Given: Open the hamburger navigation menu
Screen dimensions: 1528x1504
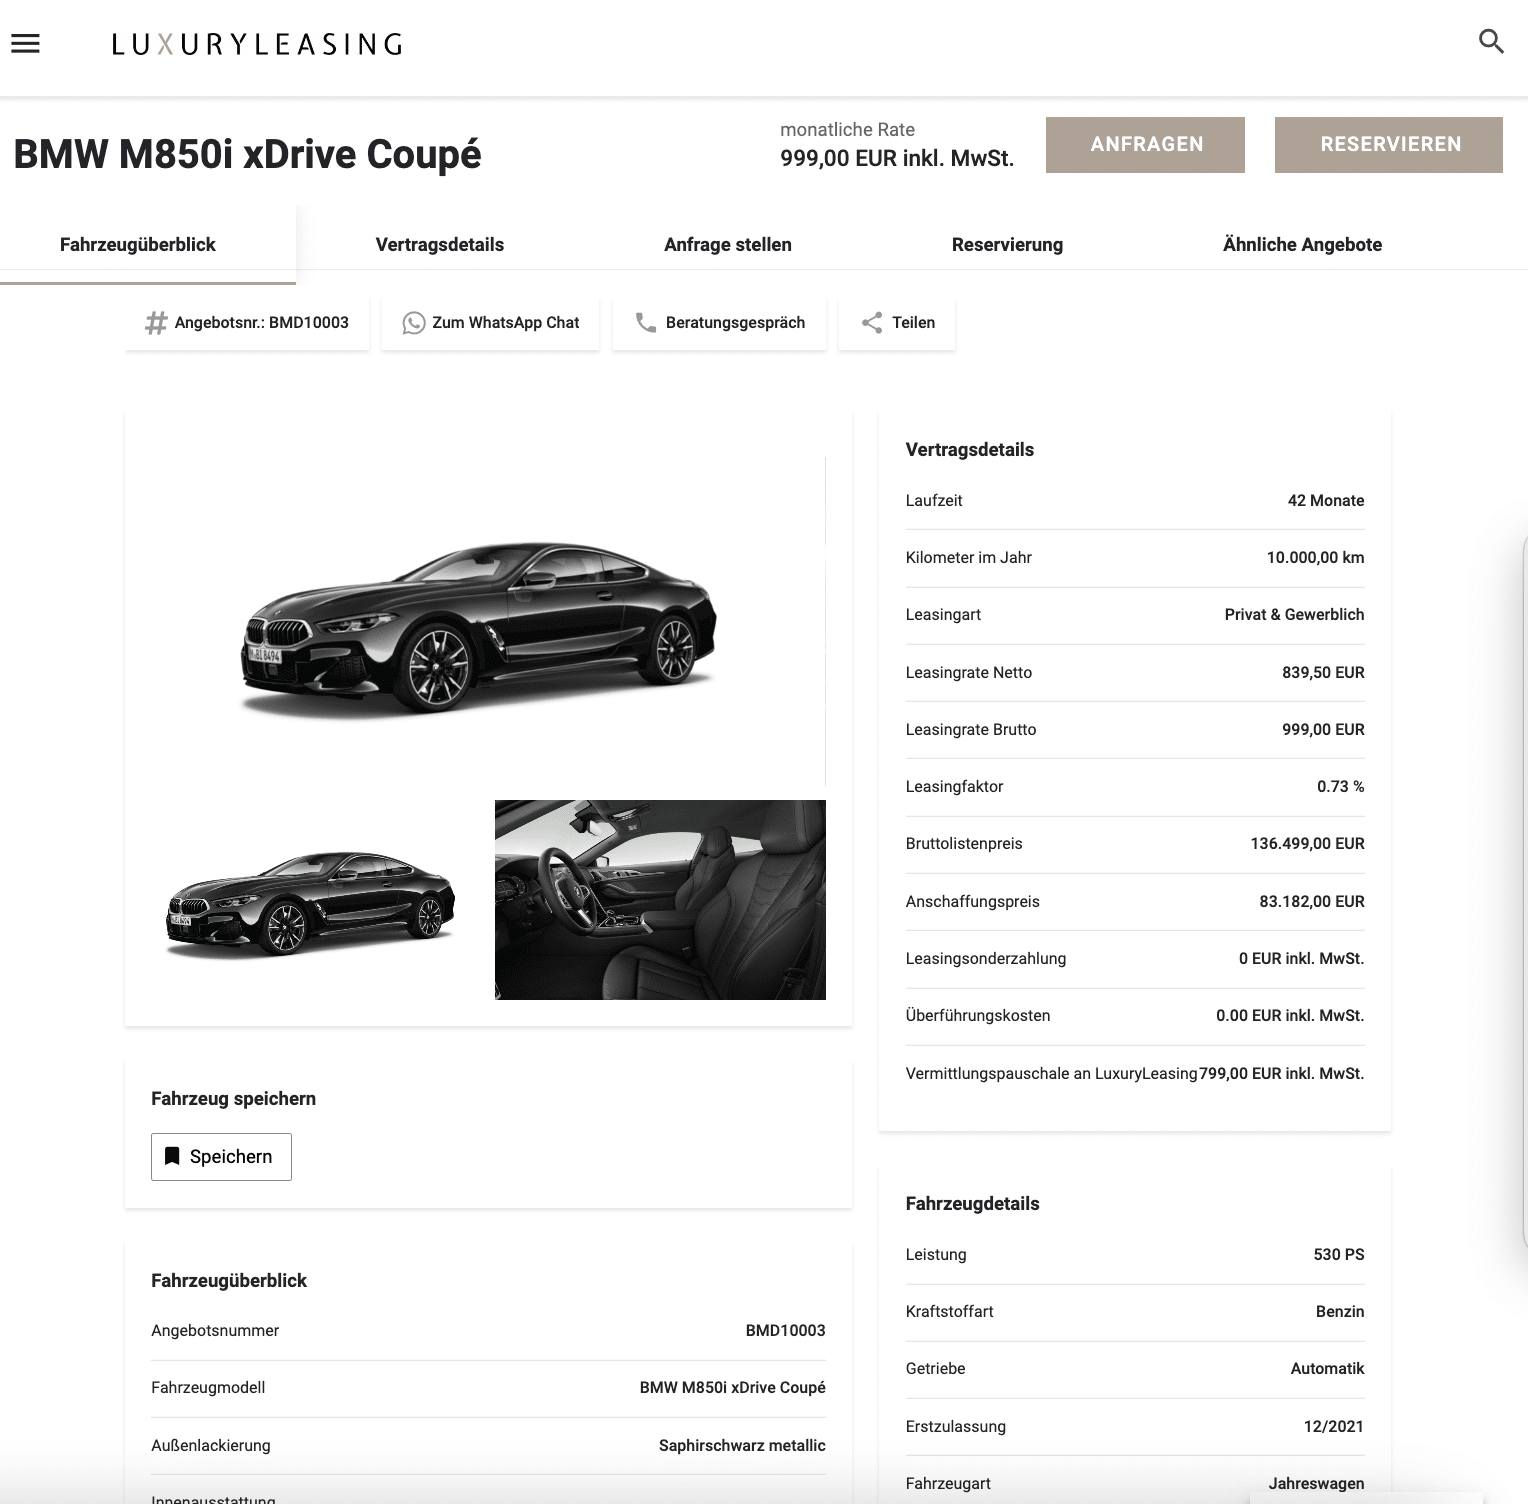Looking at the screenshot, I should point(25,44).
